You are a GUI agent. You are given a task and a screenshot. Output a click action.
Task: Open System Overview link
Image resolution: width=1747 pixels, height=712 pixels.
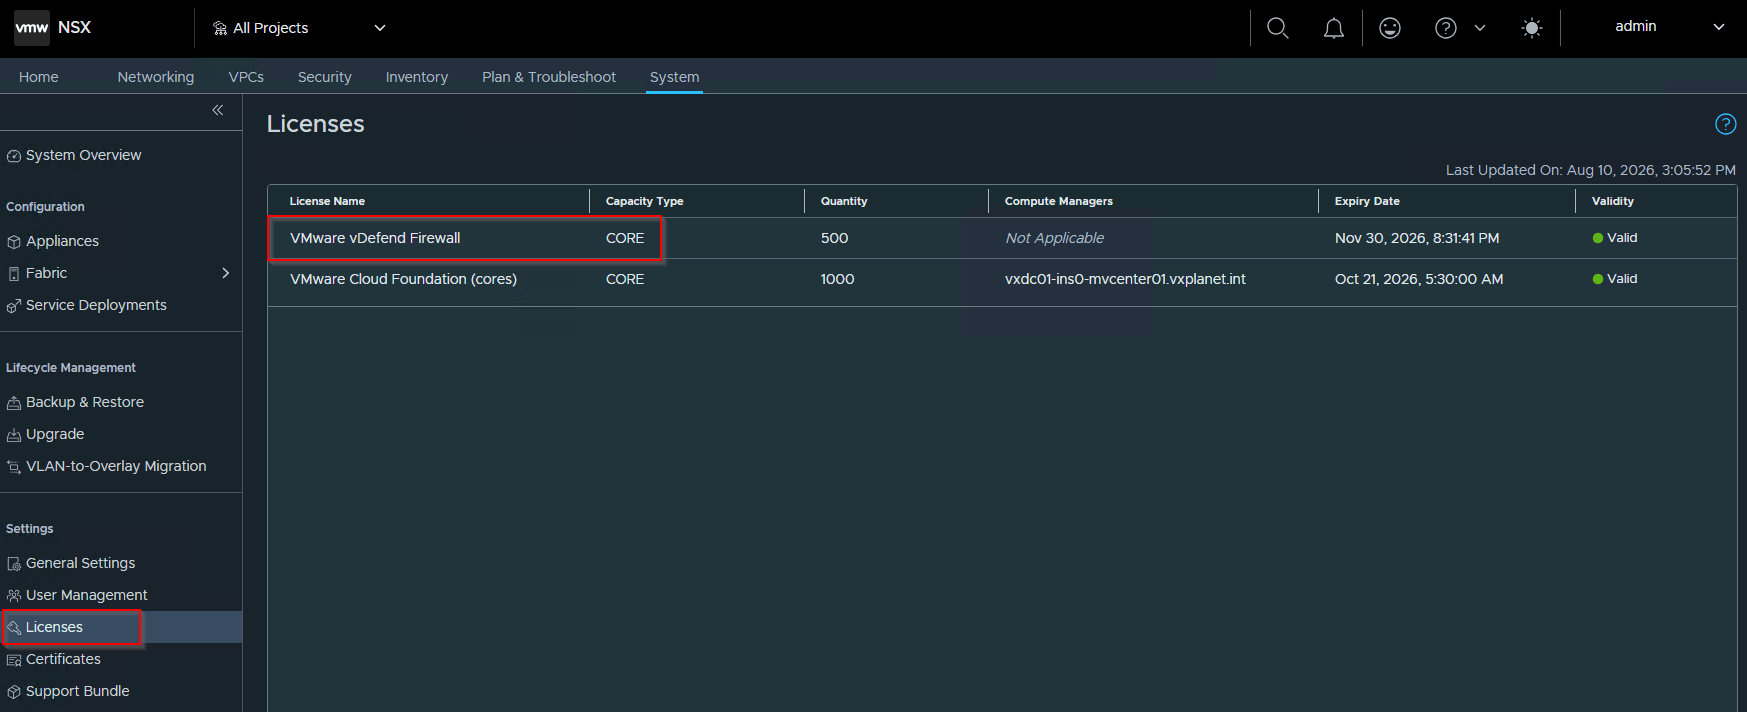tap(84, 155)
